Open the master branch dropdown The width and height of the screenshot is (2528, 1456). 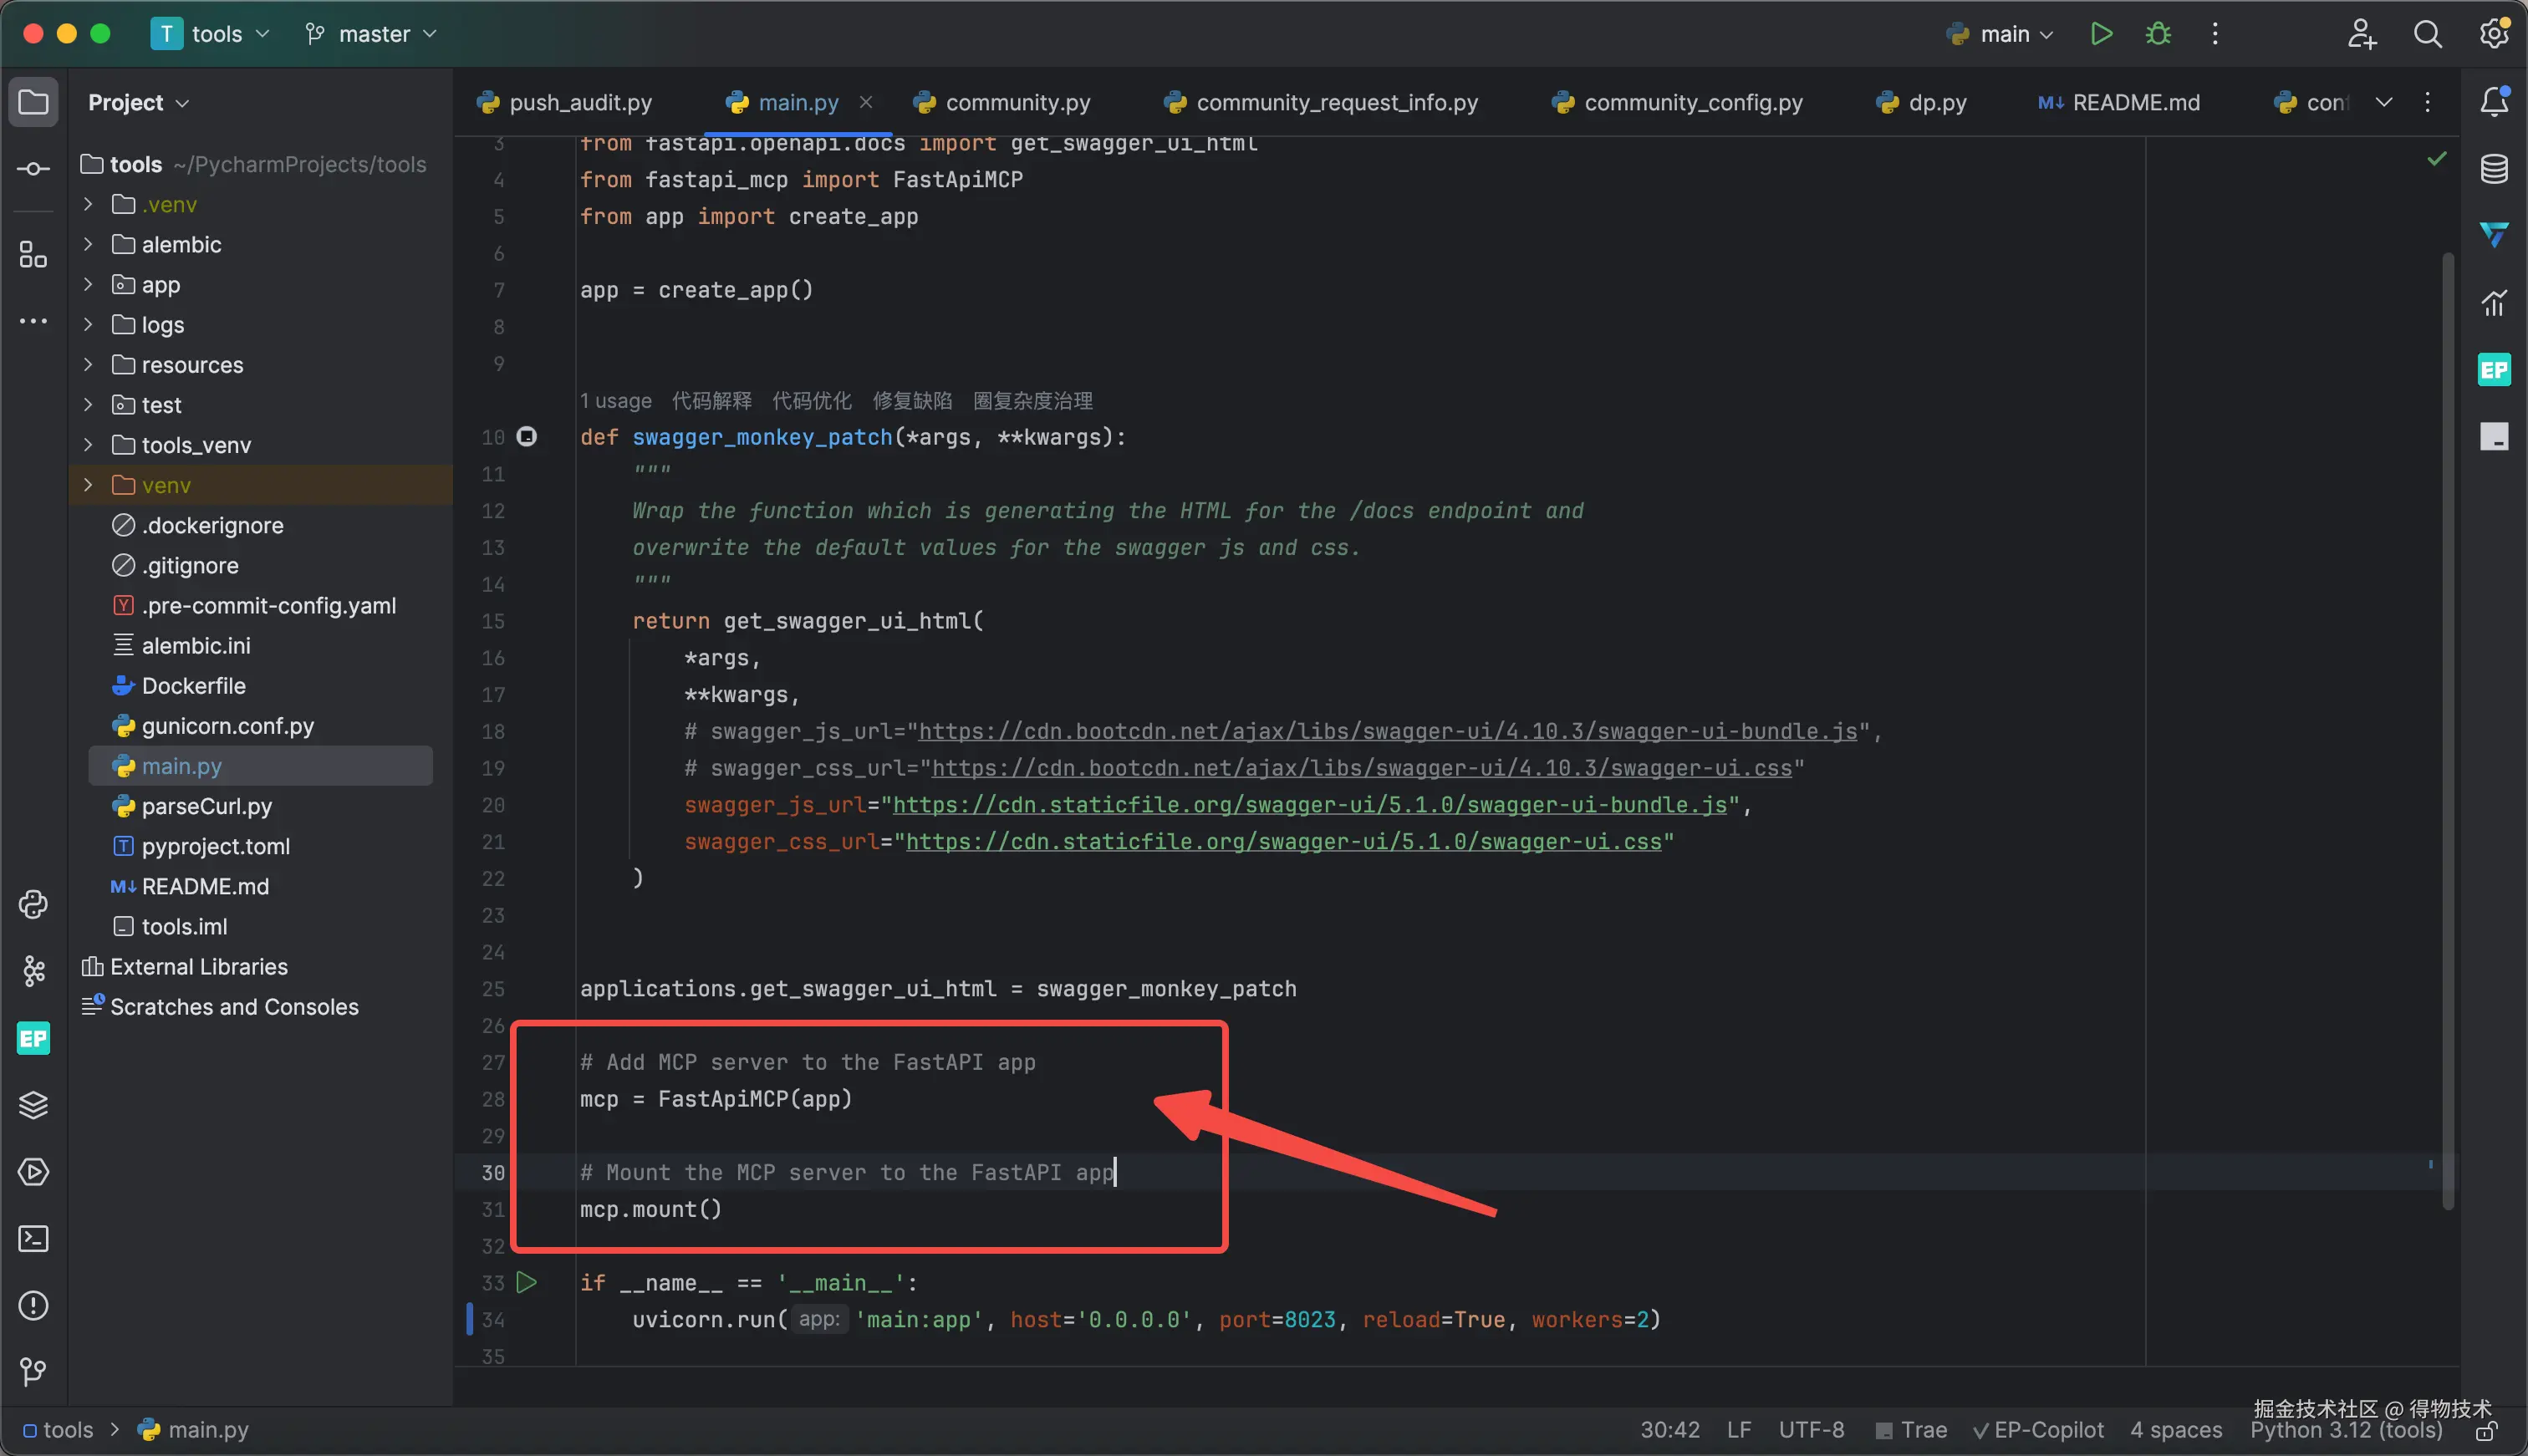[372, 34]
